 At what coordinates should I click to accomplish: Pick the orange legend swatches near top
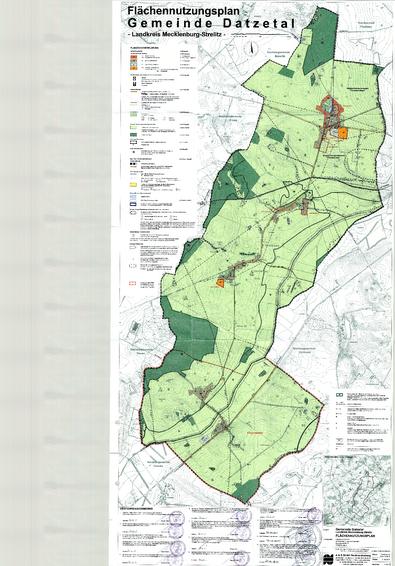tap(133, 62)
